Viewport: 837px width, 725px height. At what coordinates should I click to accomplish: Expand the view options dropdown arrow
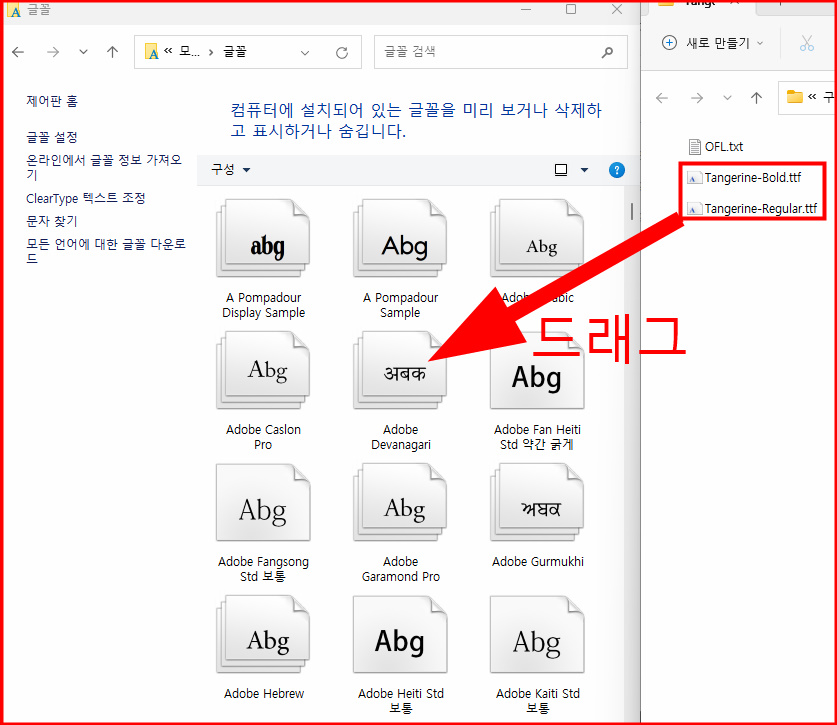584,170
